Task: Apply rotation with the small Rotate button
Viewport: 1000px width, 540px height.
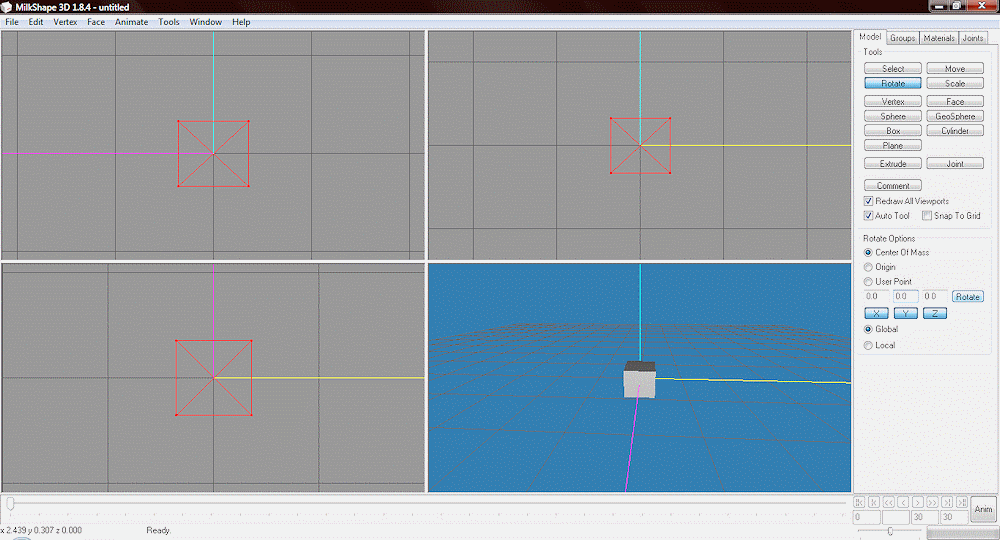Action: tap(967, 296)
